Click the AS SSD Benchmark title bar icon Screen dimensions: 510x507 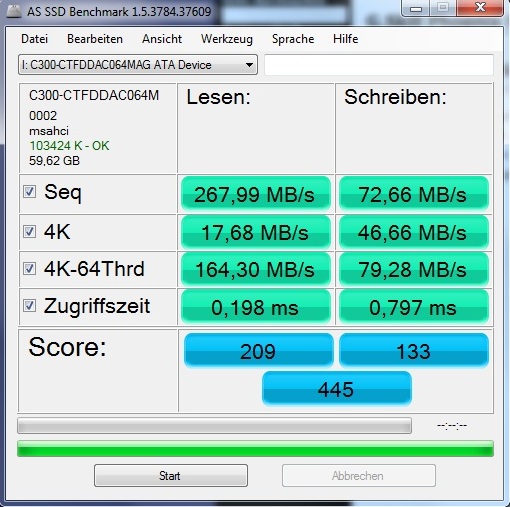[13, 11]
